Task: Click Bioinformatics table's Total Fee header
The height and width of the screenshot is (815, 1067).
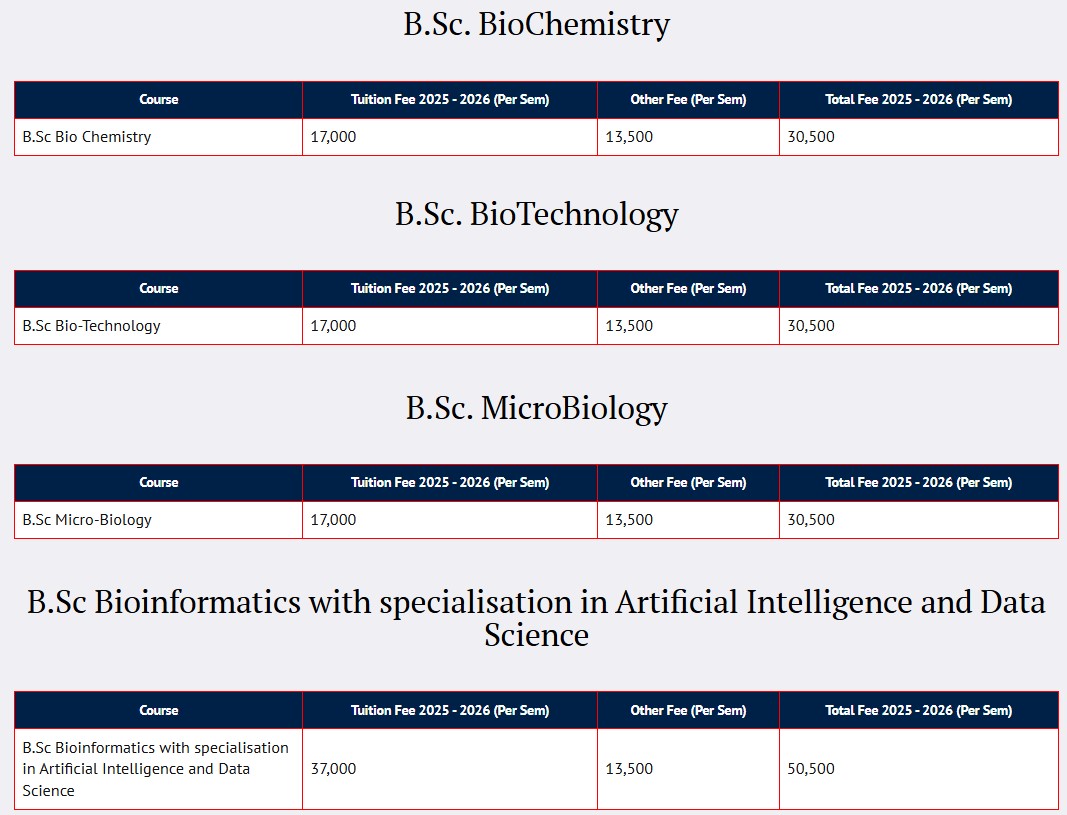Action: (x=918, y=711)
